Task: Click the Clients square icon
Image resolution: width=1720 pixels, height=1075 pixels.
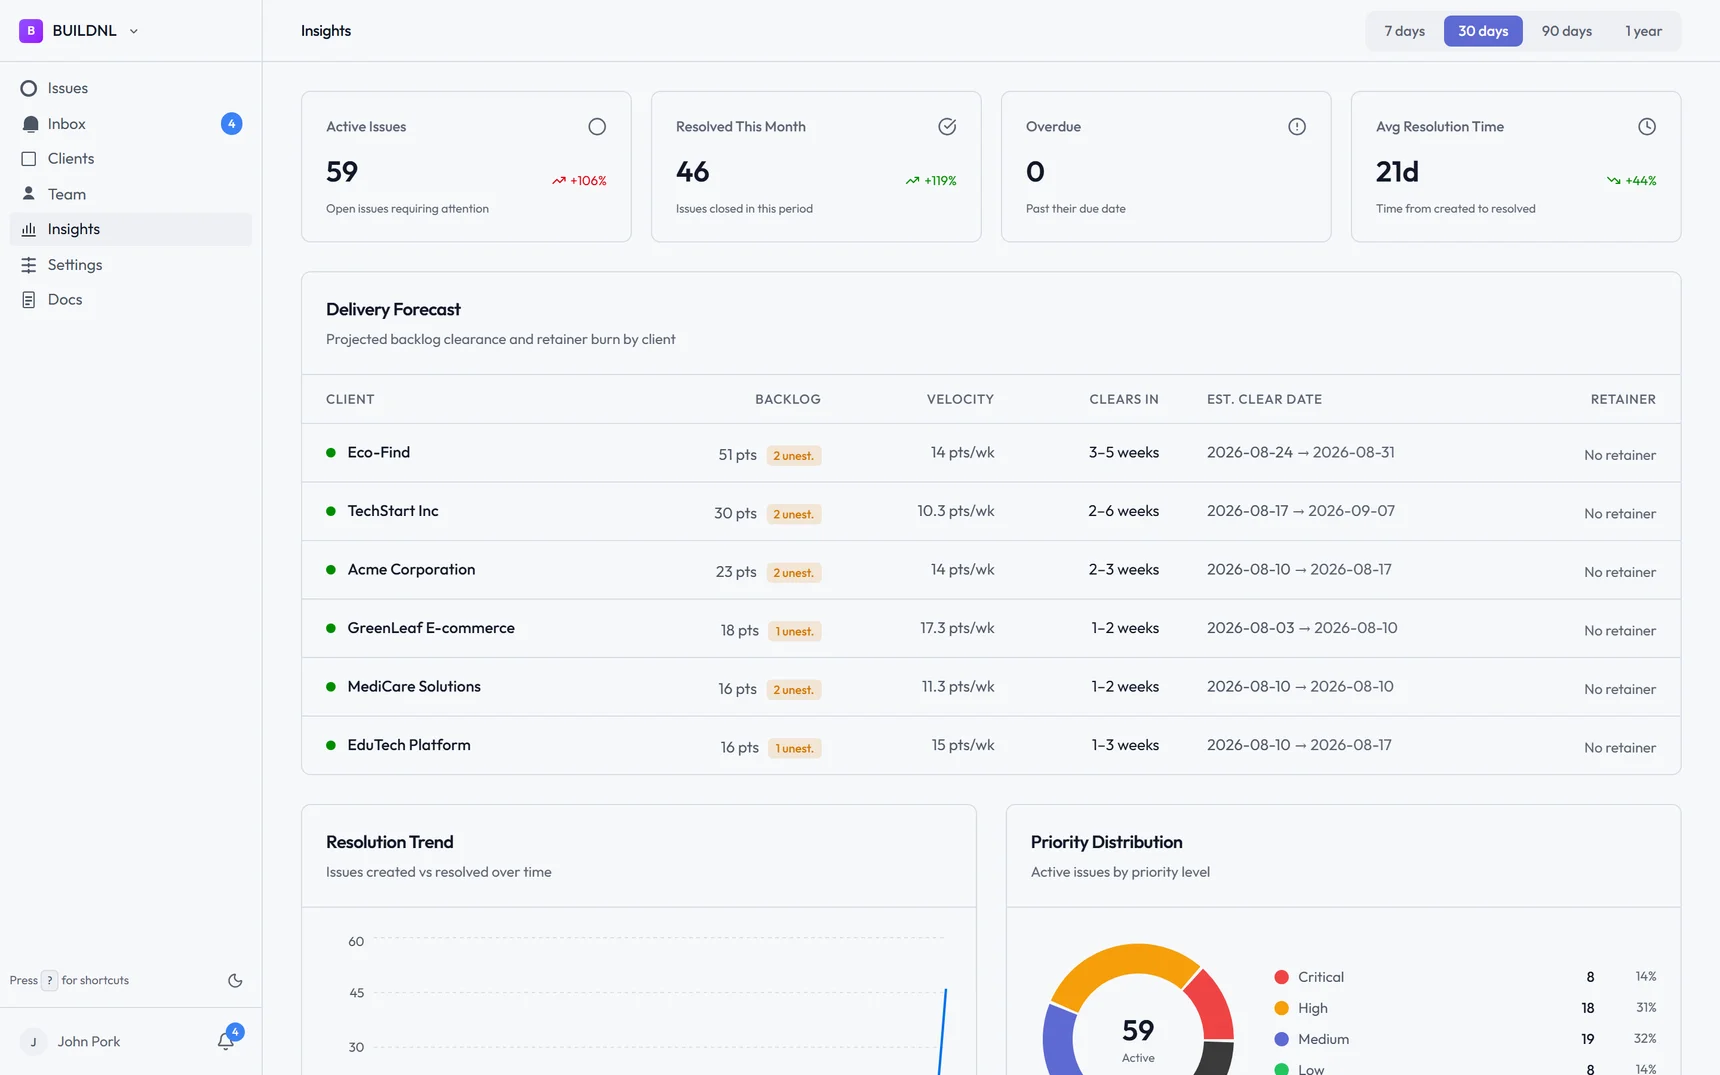Action: coord(29,159)
